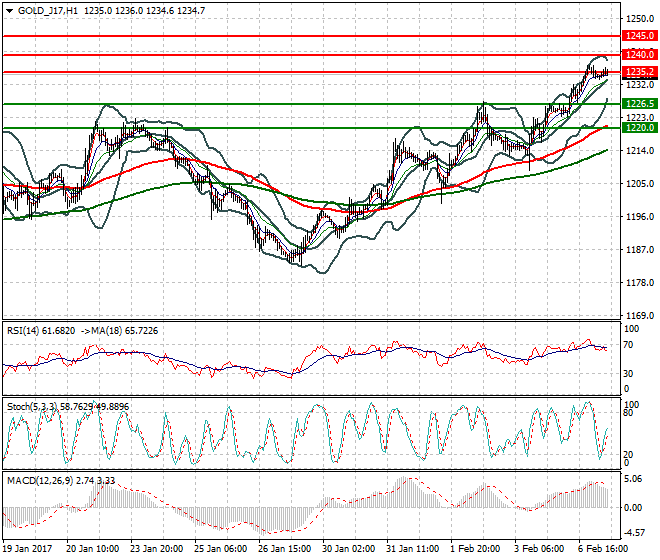Click the ->MA(18) 65.7226 label
The width and height of the screenshot is (660, 560).
pos(119,331)
